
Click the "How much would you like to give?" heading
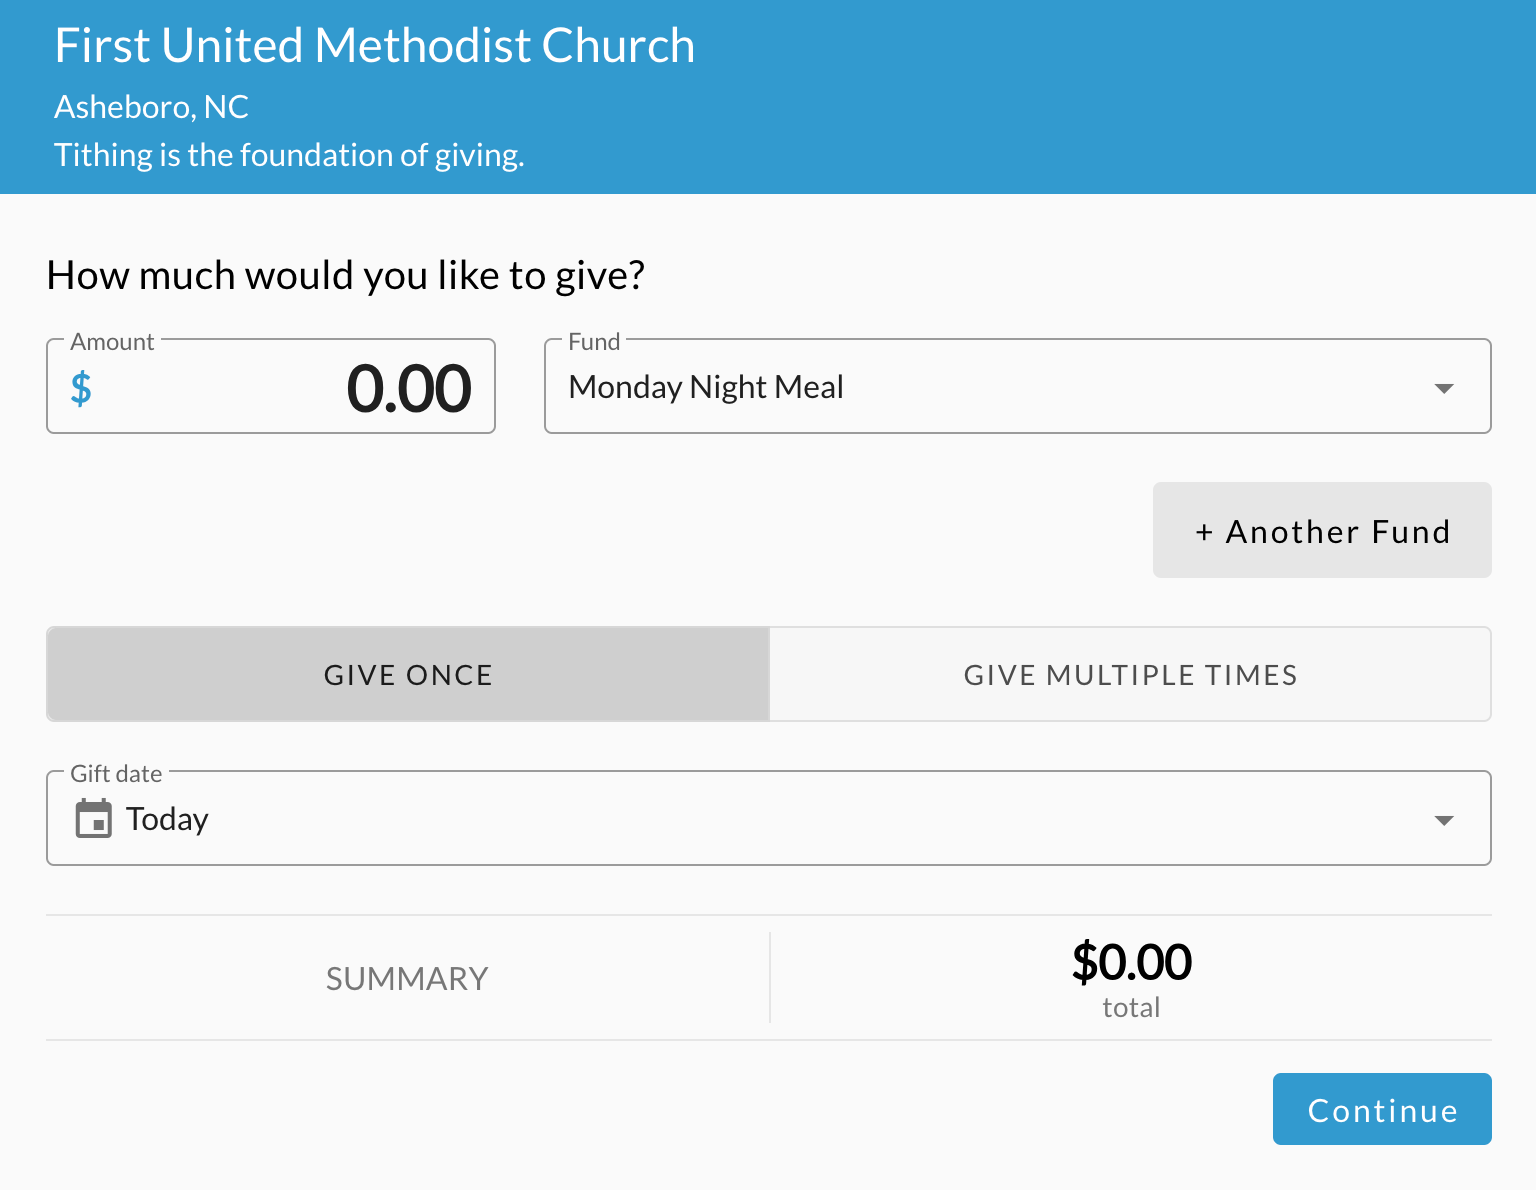[x=345, y=275]
